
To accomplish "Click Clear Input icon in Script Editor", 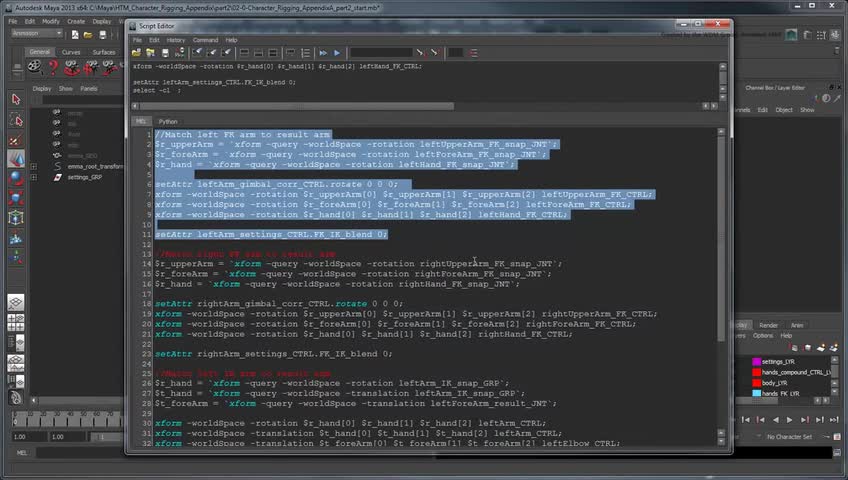I will [x=212, y=52].
